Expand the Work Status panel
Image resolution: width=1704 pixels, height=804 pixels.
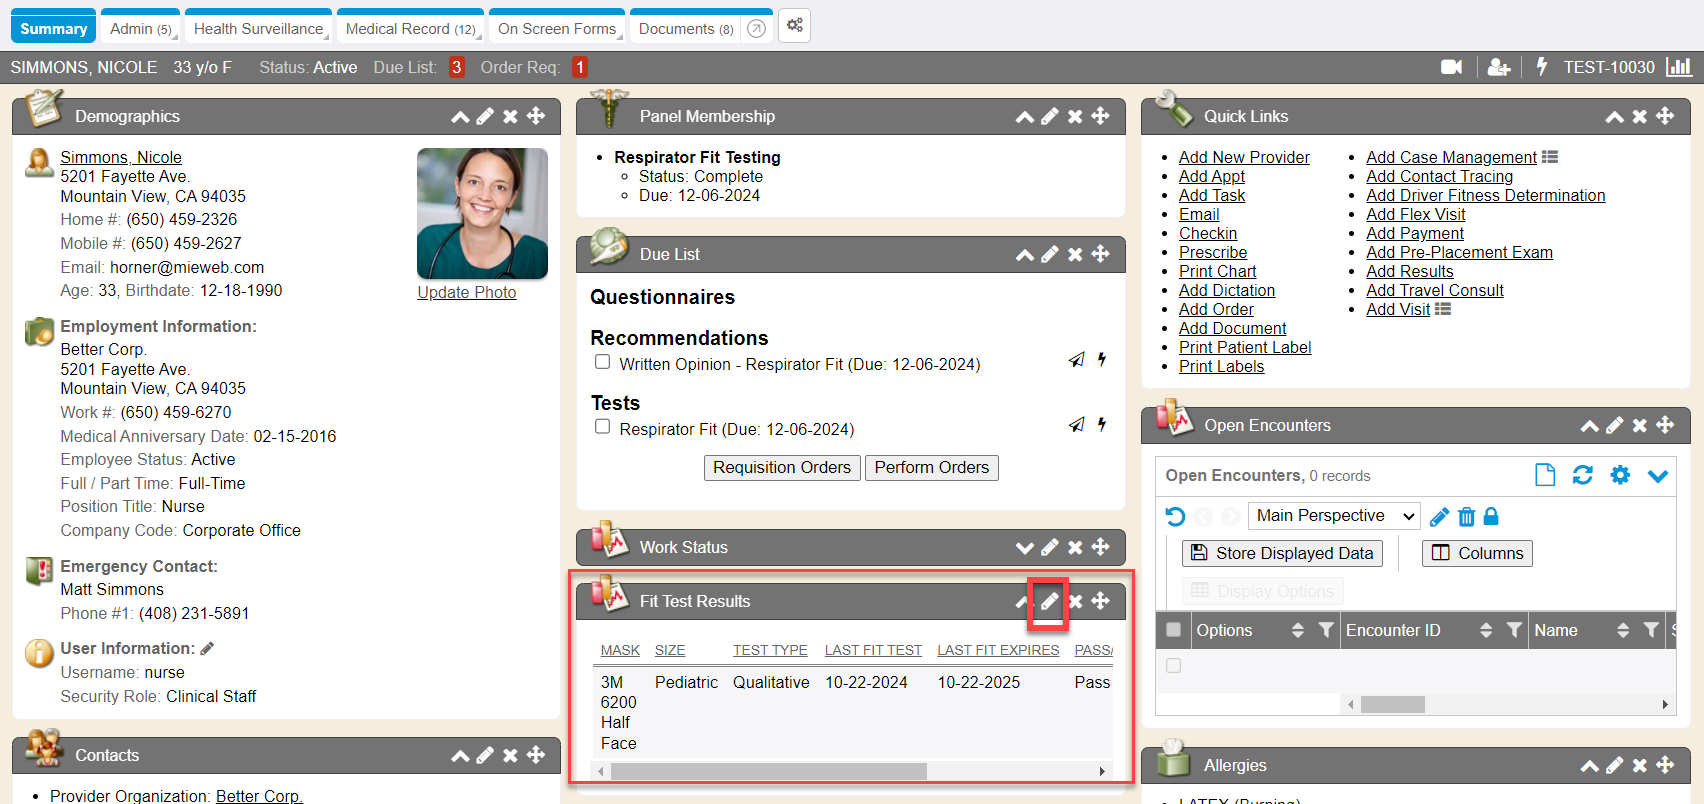(x=1024, y=547)
